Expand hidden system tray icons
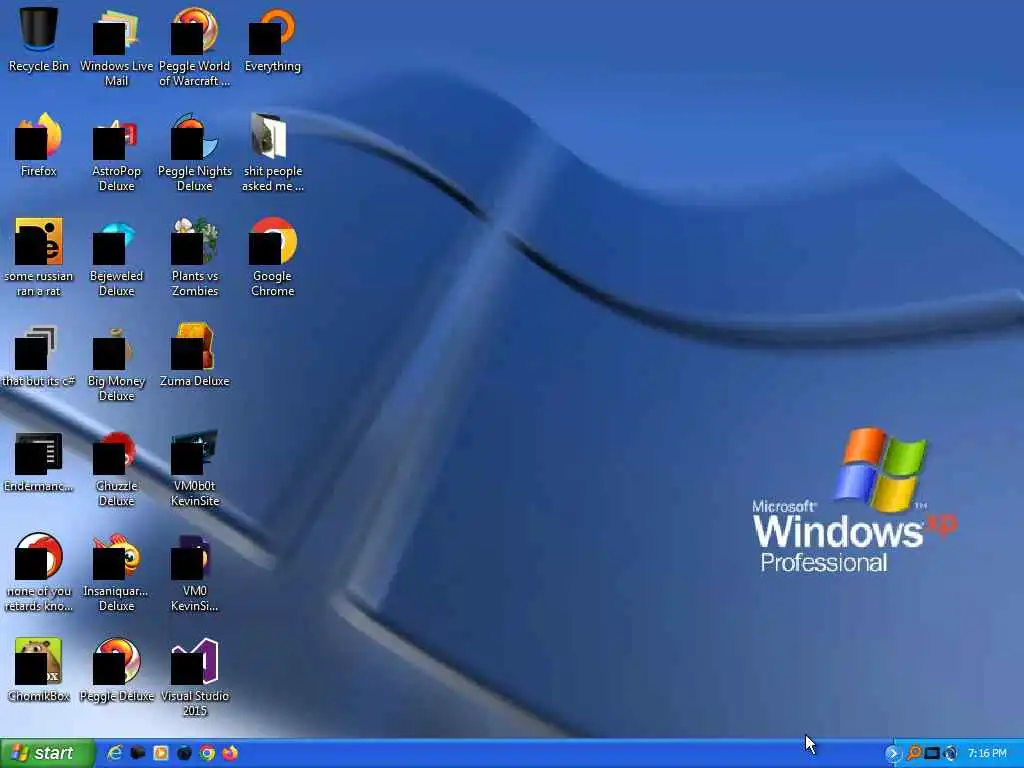1024x768 pixels. click(x=892, y=754)
